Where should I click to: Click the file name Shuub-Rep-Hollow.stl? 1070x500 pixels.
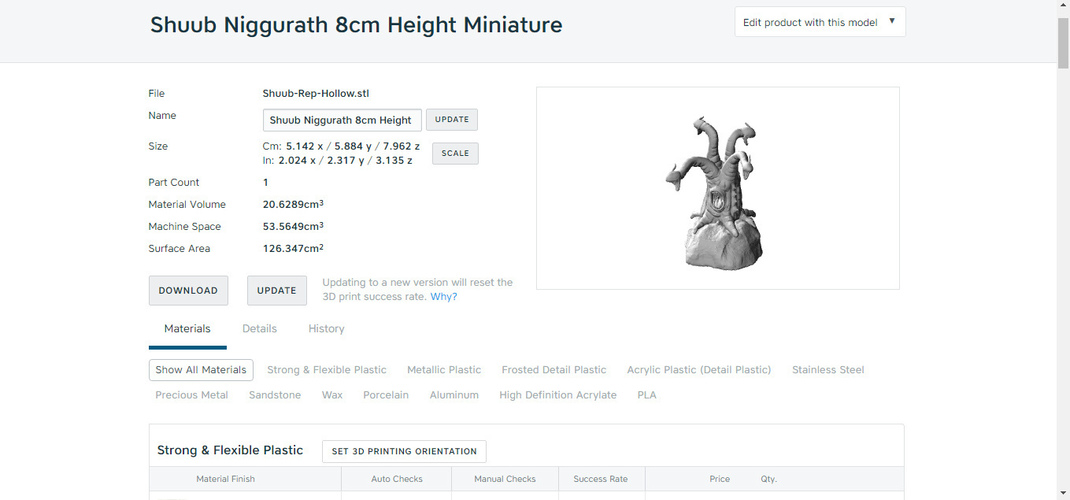(x=316, y=93)
